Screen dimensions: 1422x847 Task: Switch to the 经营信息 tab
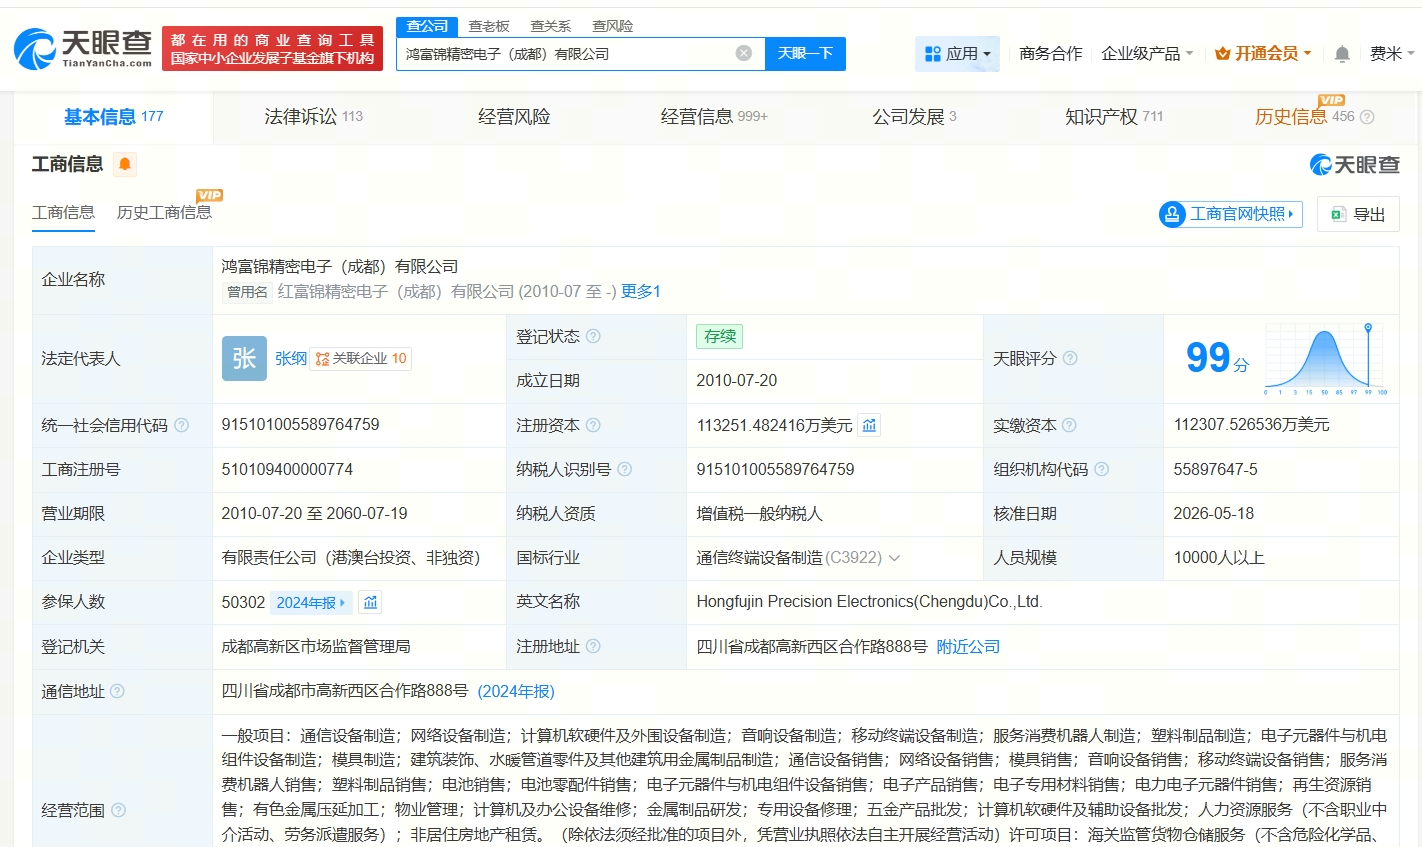coord(714,117)
